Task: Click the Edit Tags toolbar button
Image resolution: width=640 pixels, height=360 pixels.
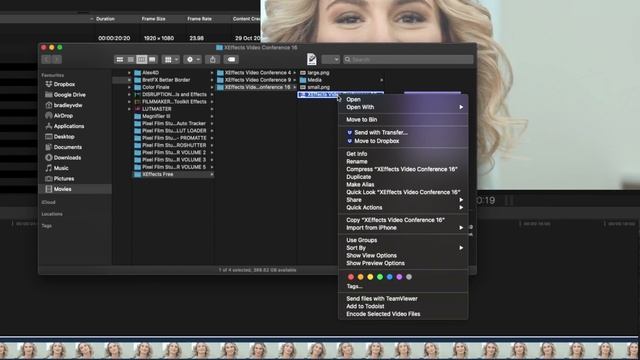Action: (x=231, y=60)
